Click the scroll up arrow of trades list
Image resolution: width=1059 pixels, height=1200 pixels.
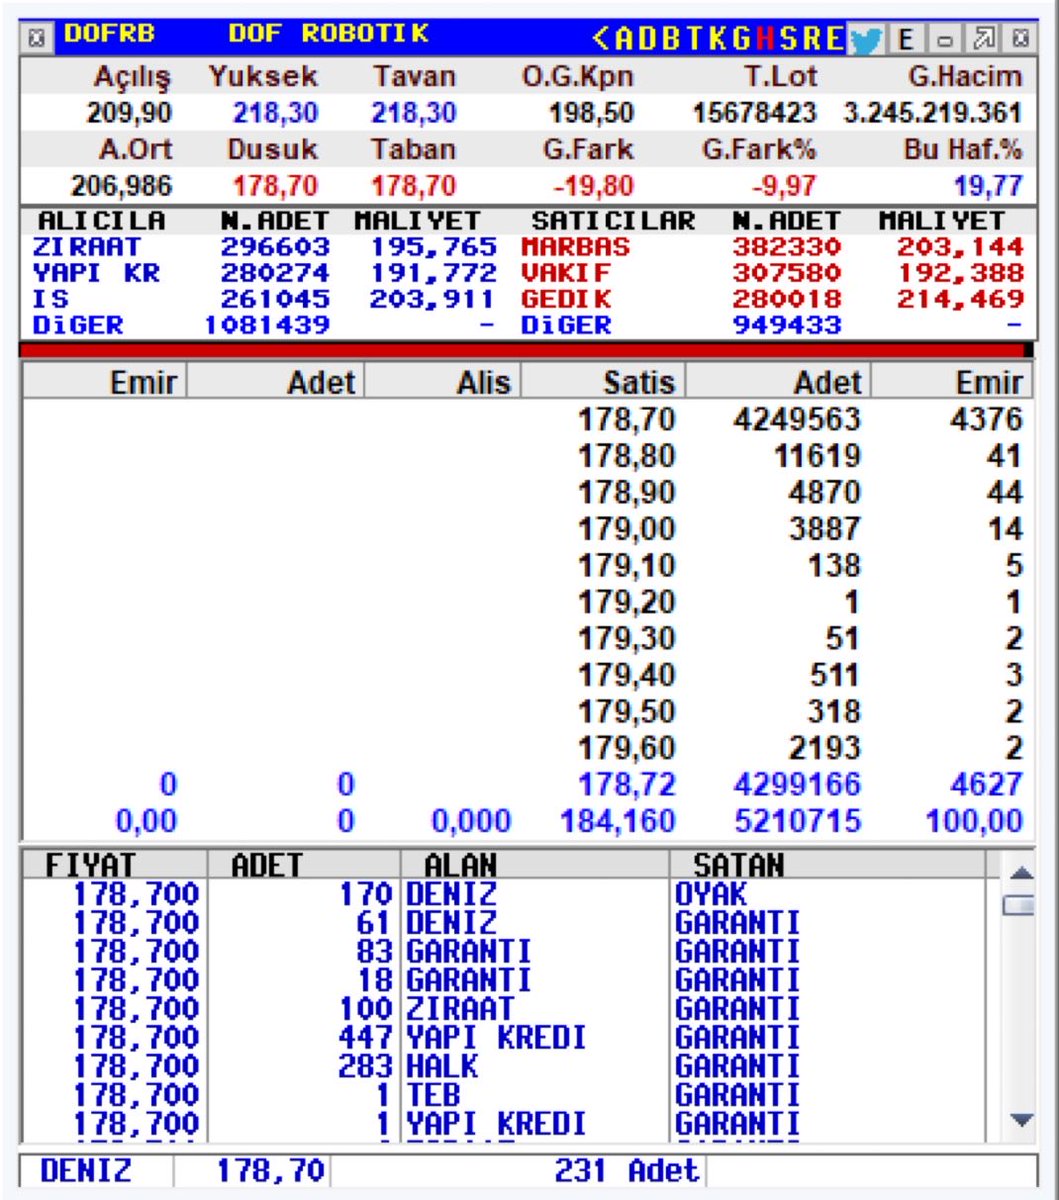[1020, 872]
